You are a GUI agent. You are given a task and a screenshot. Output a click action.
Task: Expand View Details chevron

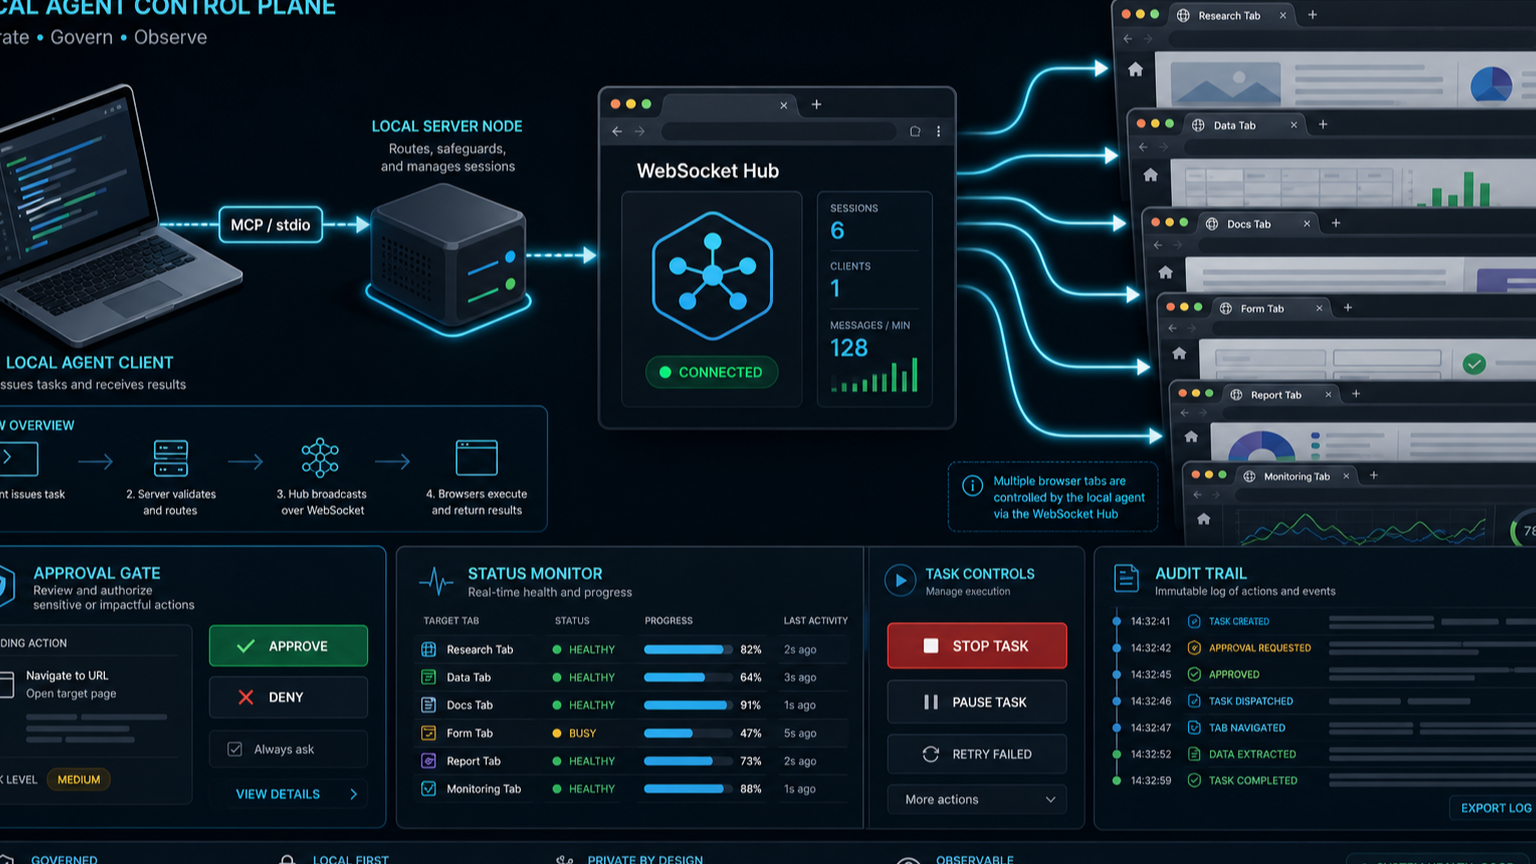[354, 794]
